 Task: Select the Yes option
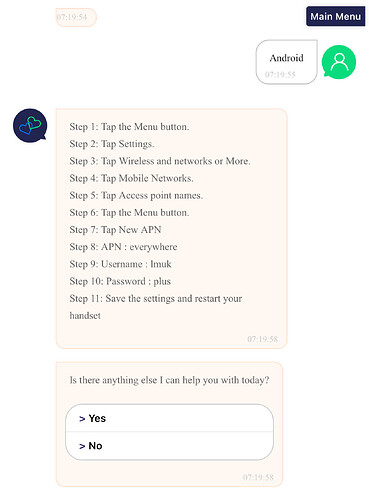coord(169,418)
